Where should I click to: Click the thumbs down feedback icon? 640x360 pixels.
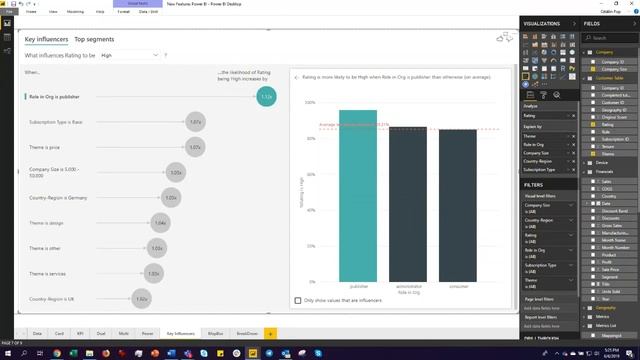[x=509, y=38]
